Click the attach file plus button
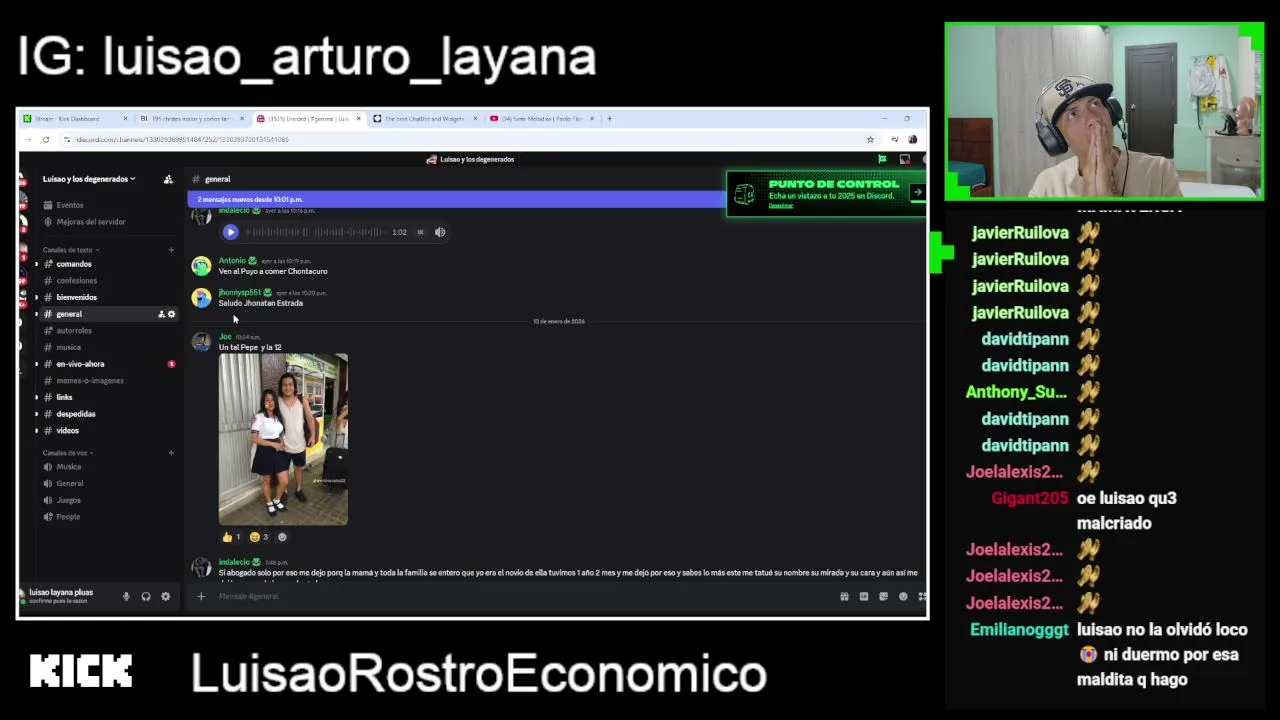Viewport: 1280px width, 720px height. [201, 597]
